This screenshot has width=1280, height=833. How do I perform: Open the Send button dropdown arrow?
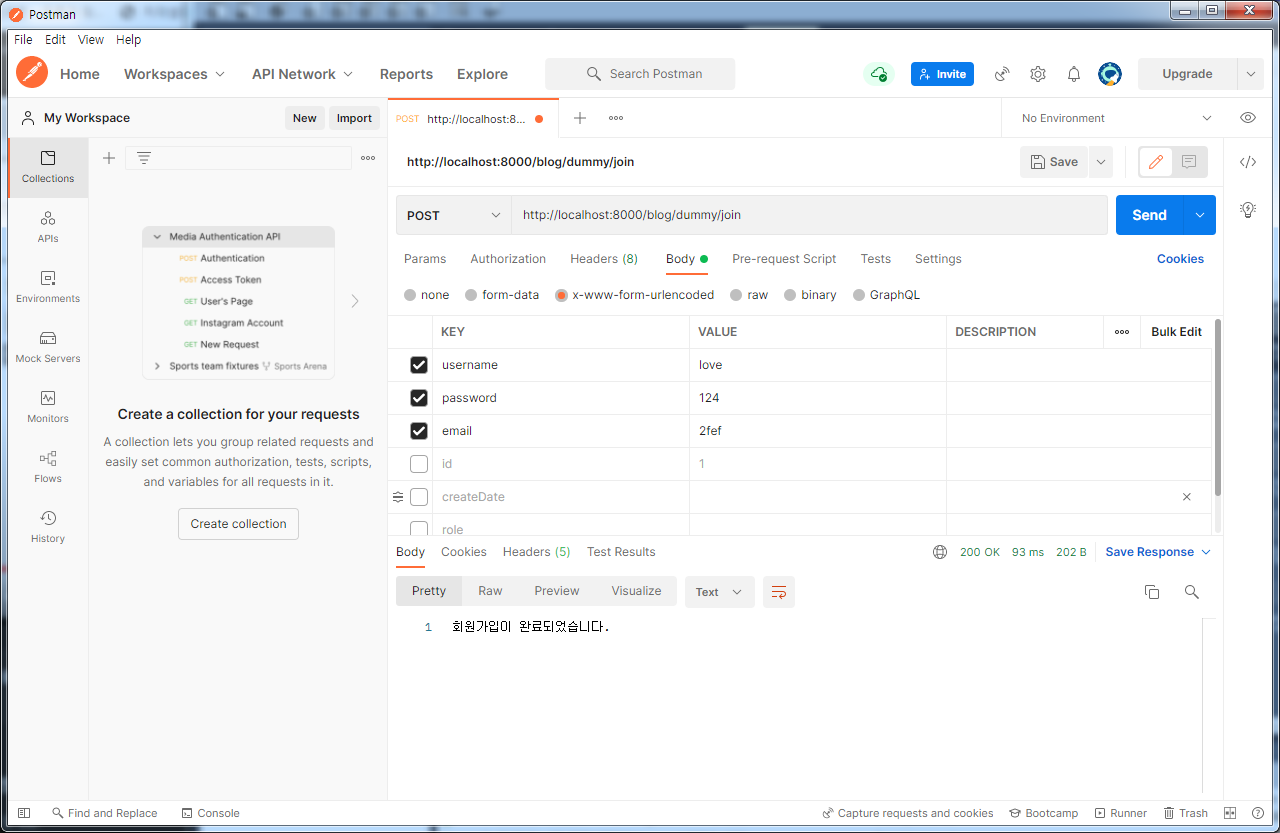pos(1200,215)
